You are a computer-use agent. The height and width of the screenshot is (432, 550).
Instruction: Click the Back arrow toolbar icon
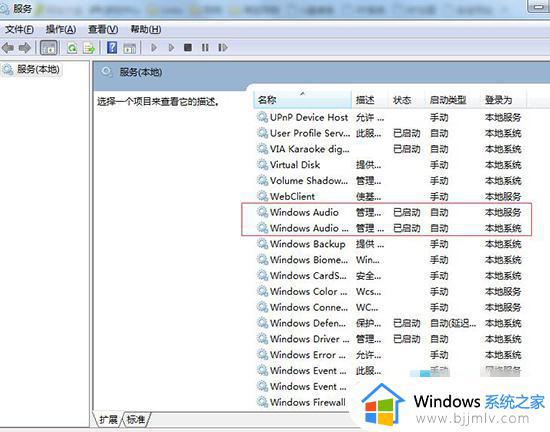click(8, 47)
